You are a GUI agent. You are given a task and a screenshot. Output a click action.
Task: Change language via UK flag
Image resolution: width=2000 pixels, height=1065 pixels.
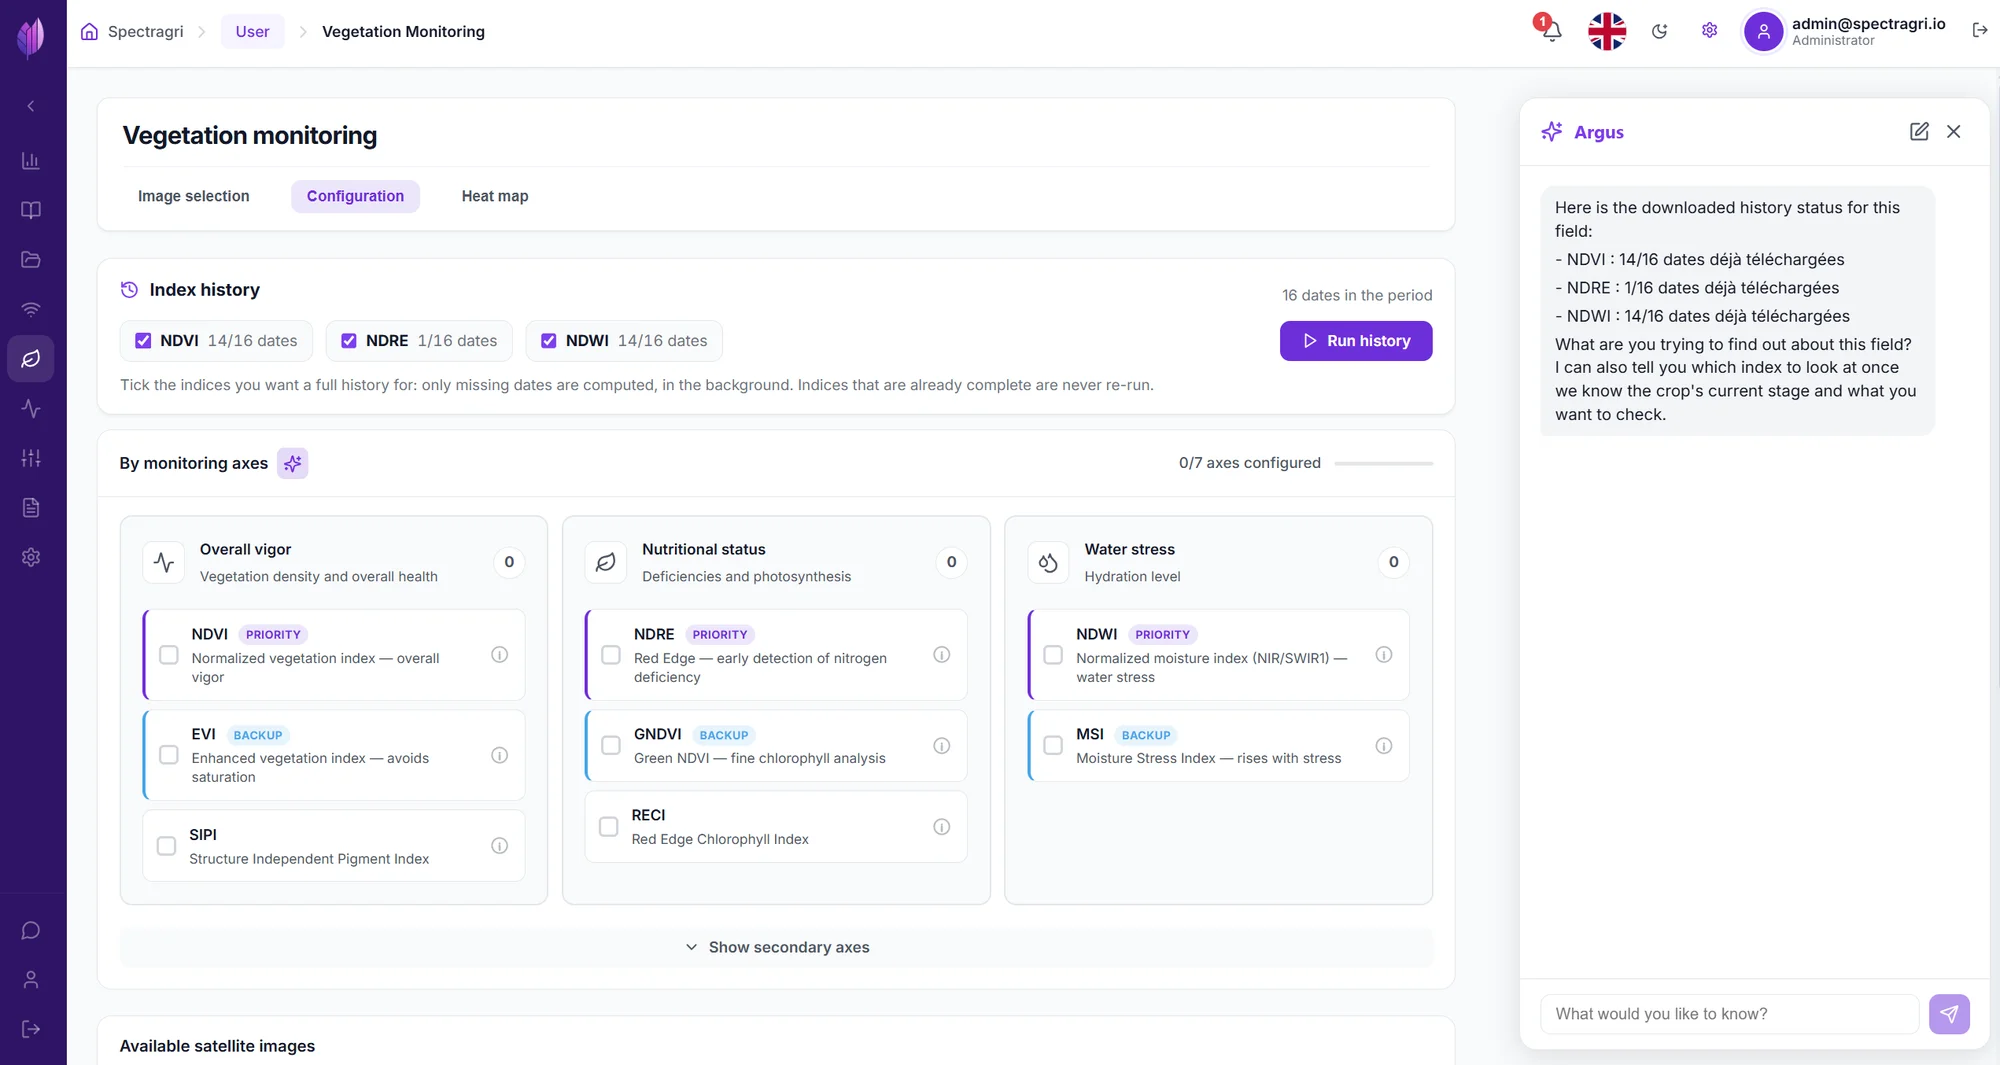point(1607,31)
